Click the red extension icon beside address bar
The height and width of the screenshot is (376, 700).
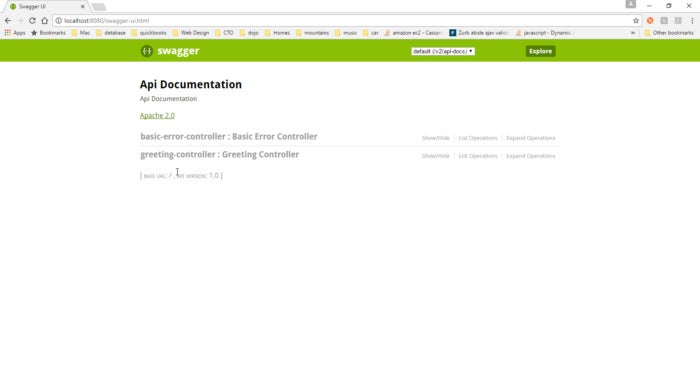[x=650, y=21]
